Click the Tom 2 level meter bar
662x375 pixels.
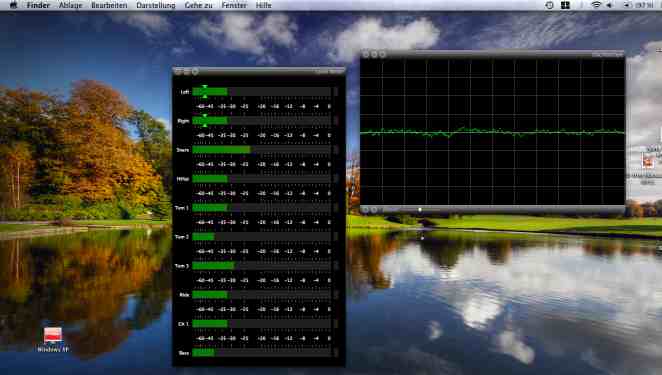tap(262, 236)
